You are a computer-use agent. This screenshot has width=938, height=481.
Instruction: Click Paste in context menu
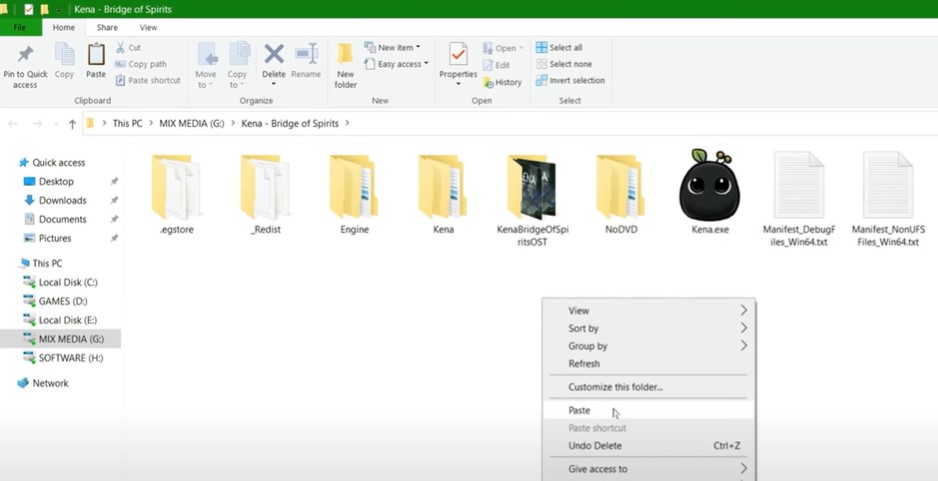pos(649,410)
